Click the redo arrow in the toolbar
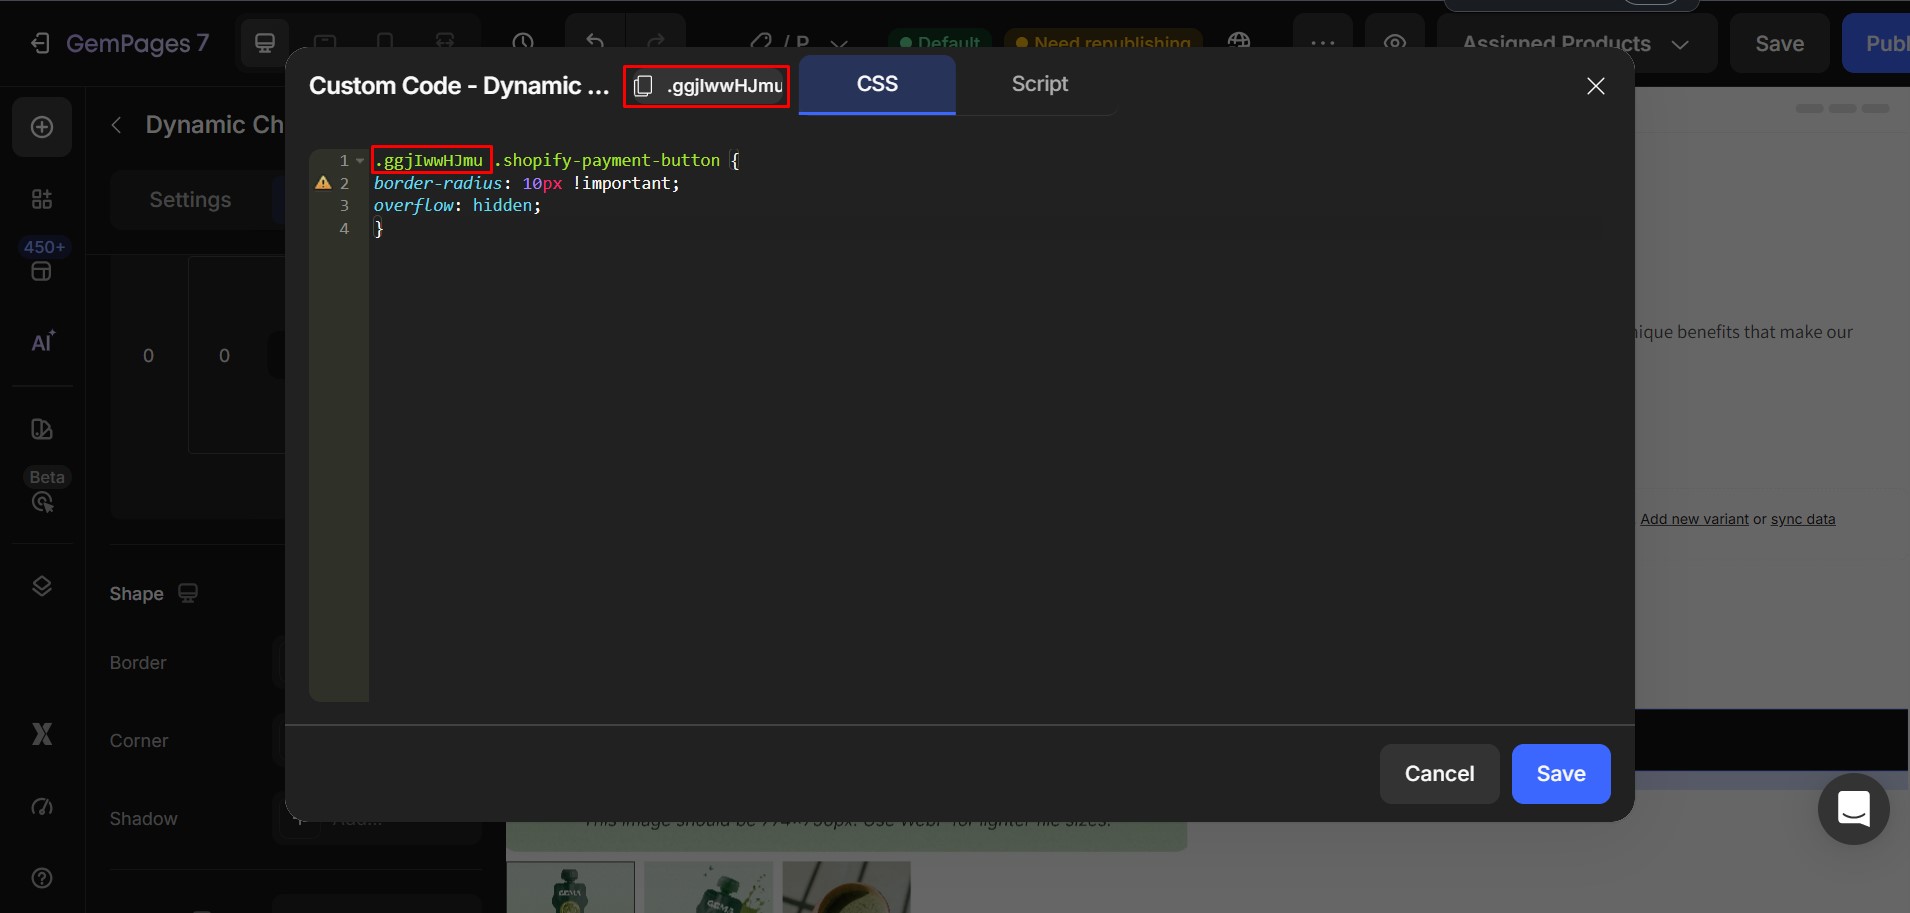This screenshot has height=913, width=1910. click(x=656, y=42)
